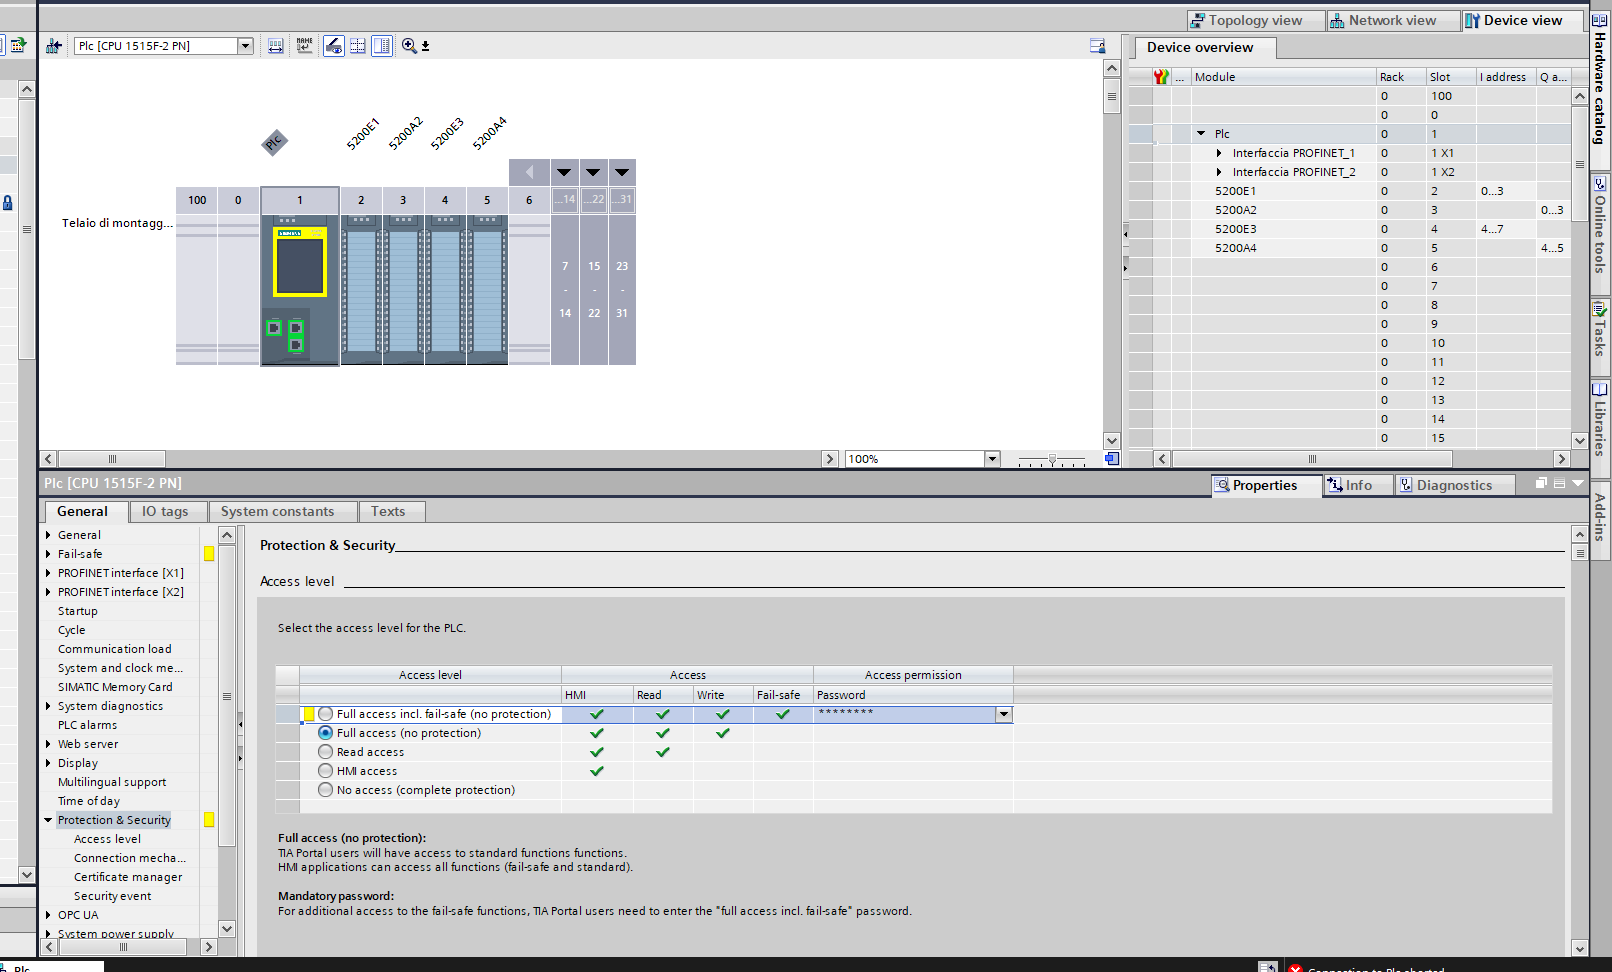The height and width of the screenshot is (972, 1612).
Task: Click the inspector layout icon beside the float icon
Action: coord(1559,483)
